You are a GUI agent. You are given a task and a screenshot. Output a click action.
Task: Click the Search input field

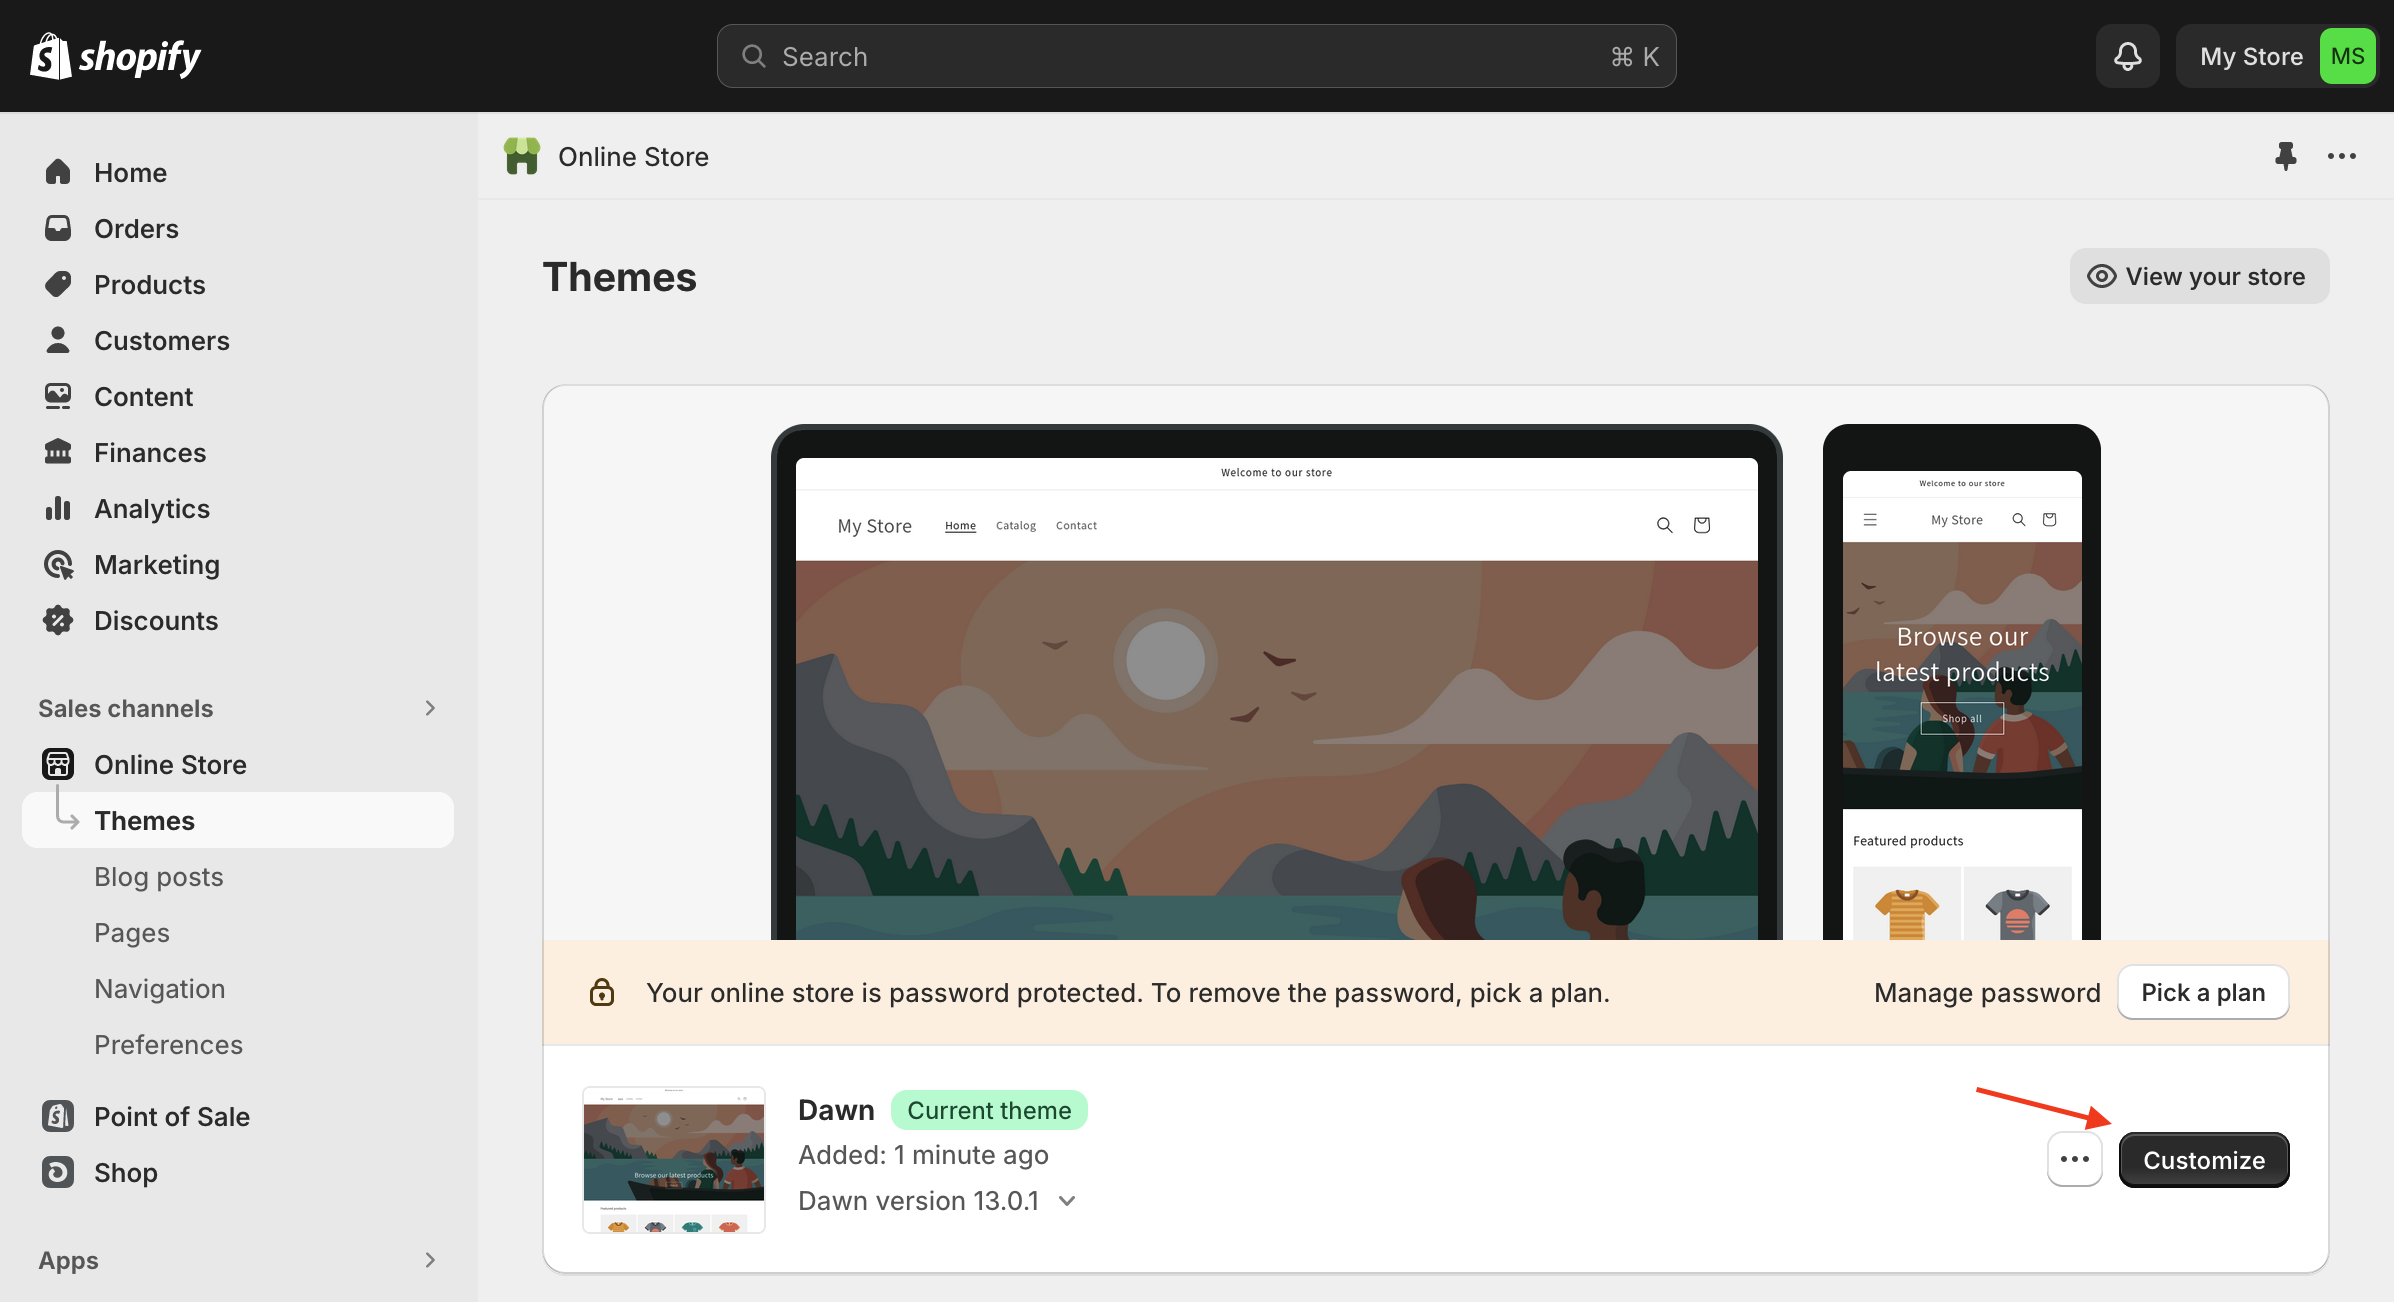1196,55
